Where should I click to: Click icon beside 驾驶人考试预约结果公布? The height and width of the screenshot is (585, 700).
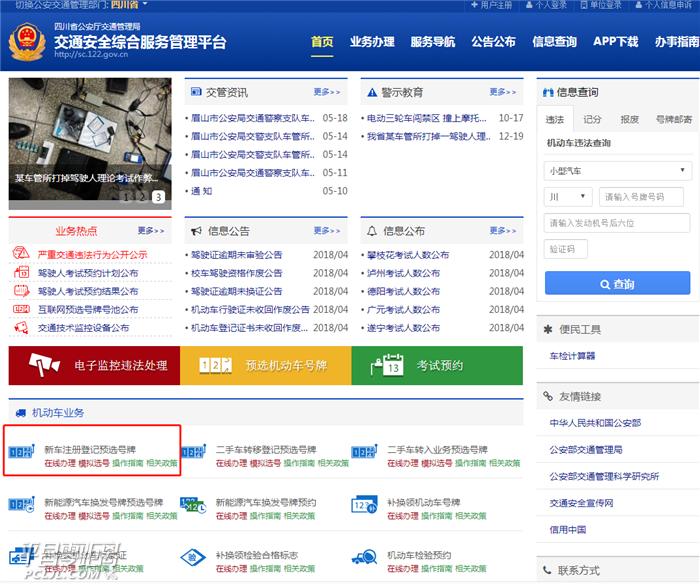[x=21, y=290]
